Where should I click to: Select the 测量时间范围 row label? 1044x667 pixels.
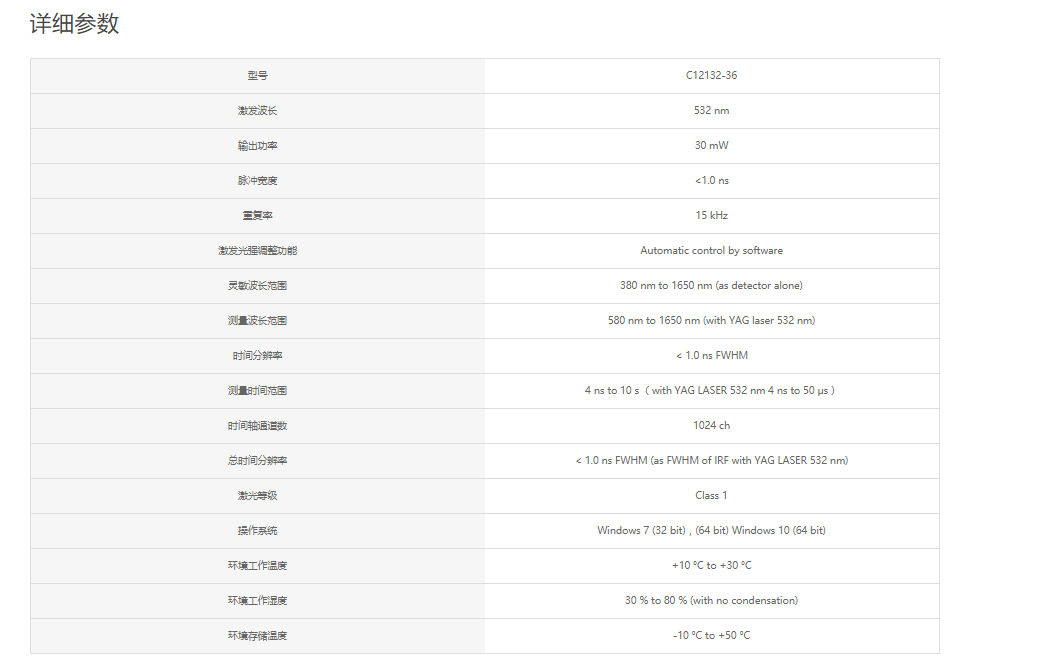(x=257, y=391)
